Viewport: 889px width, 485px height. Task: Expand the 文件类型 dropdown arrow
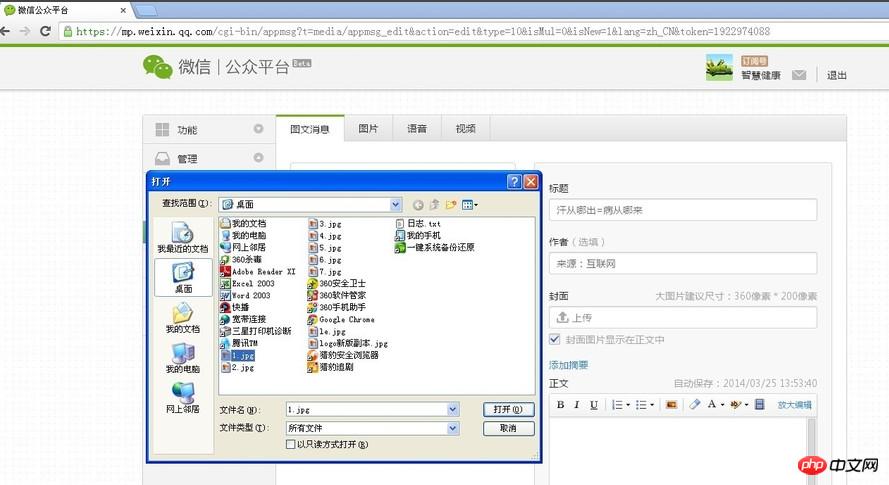point(452,428)
